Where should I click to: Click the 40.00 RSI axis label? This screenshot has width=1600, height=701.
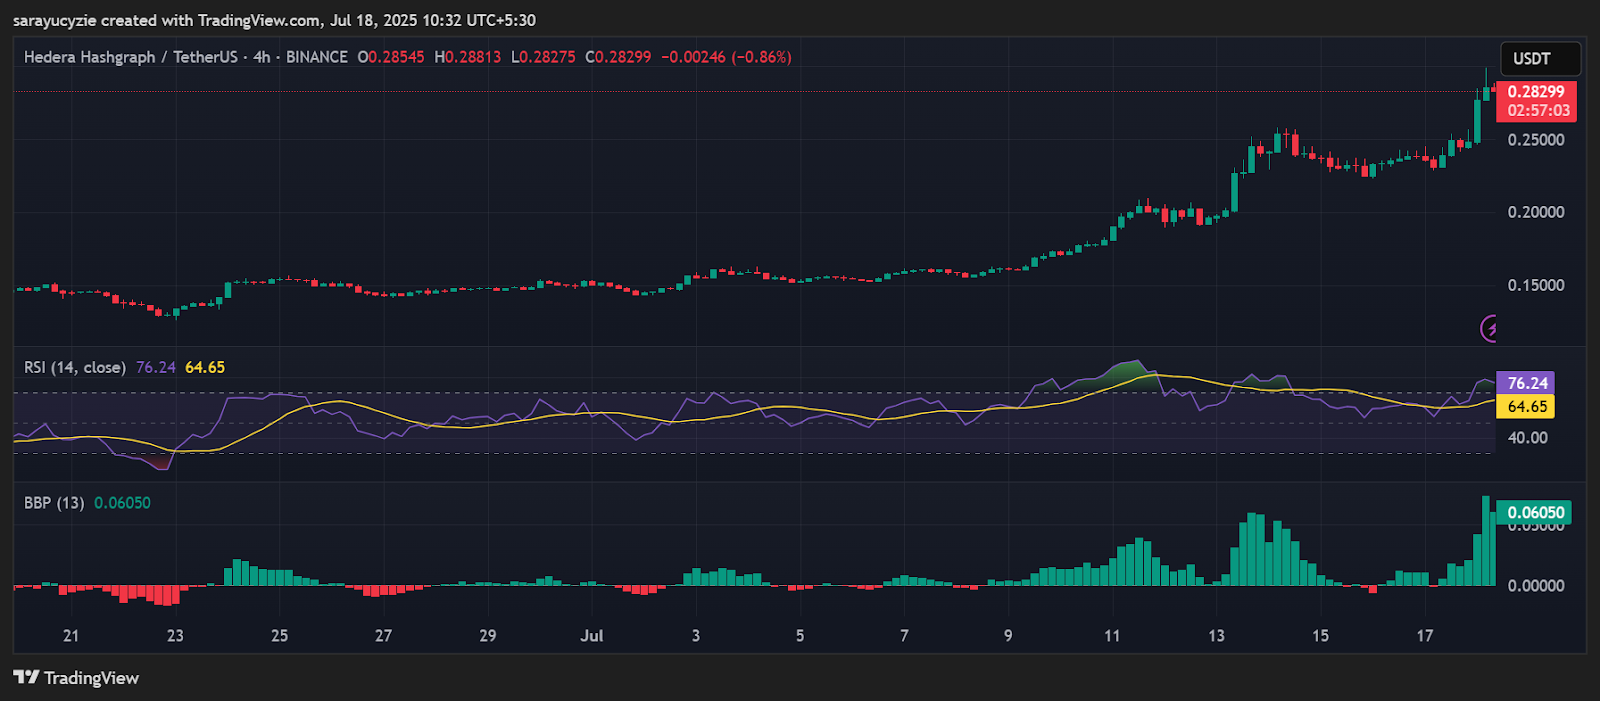[x=1527, y=438]
